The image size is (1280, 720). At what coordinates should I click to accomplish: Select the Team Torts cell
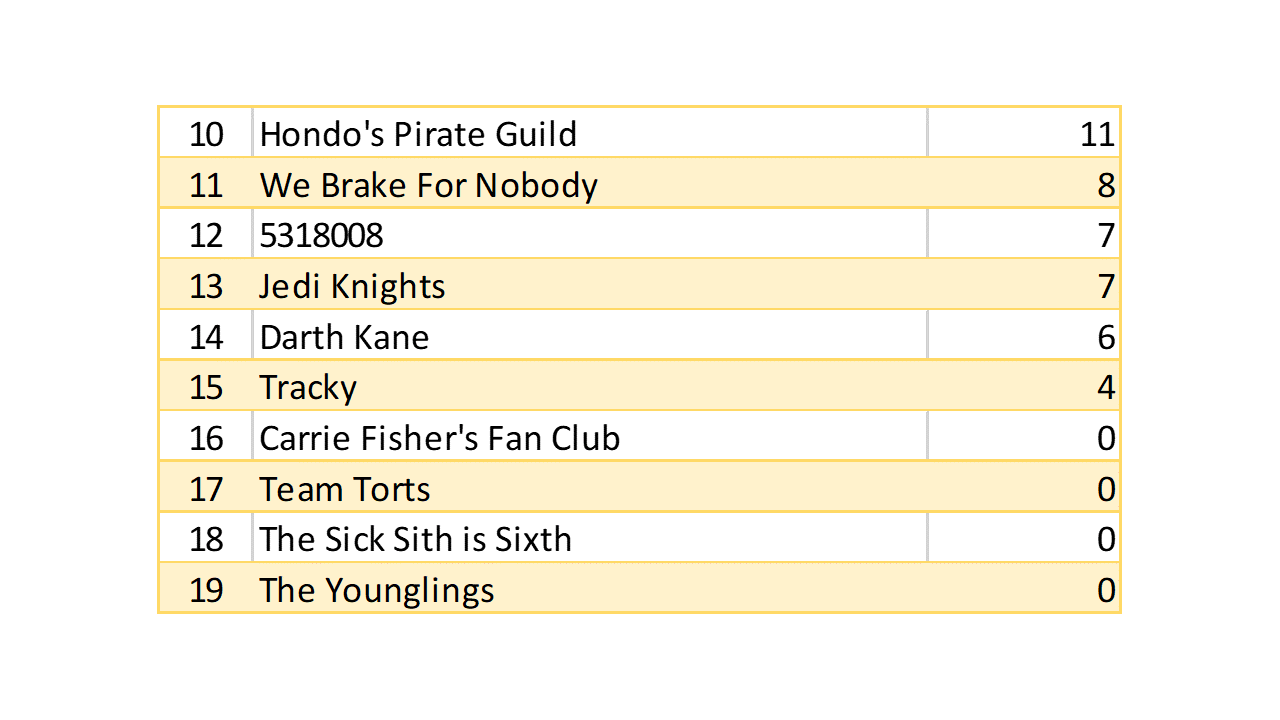tap(345, 489)
